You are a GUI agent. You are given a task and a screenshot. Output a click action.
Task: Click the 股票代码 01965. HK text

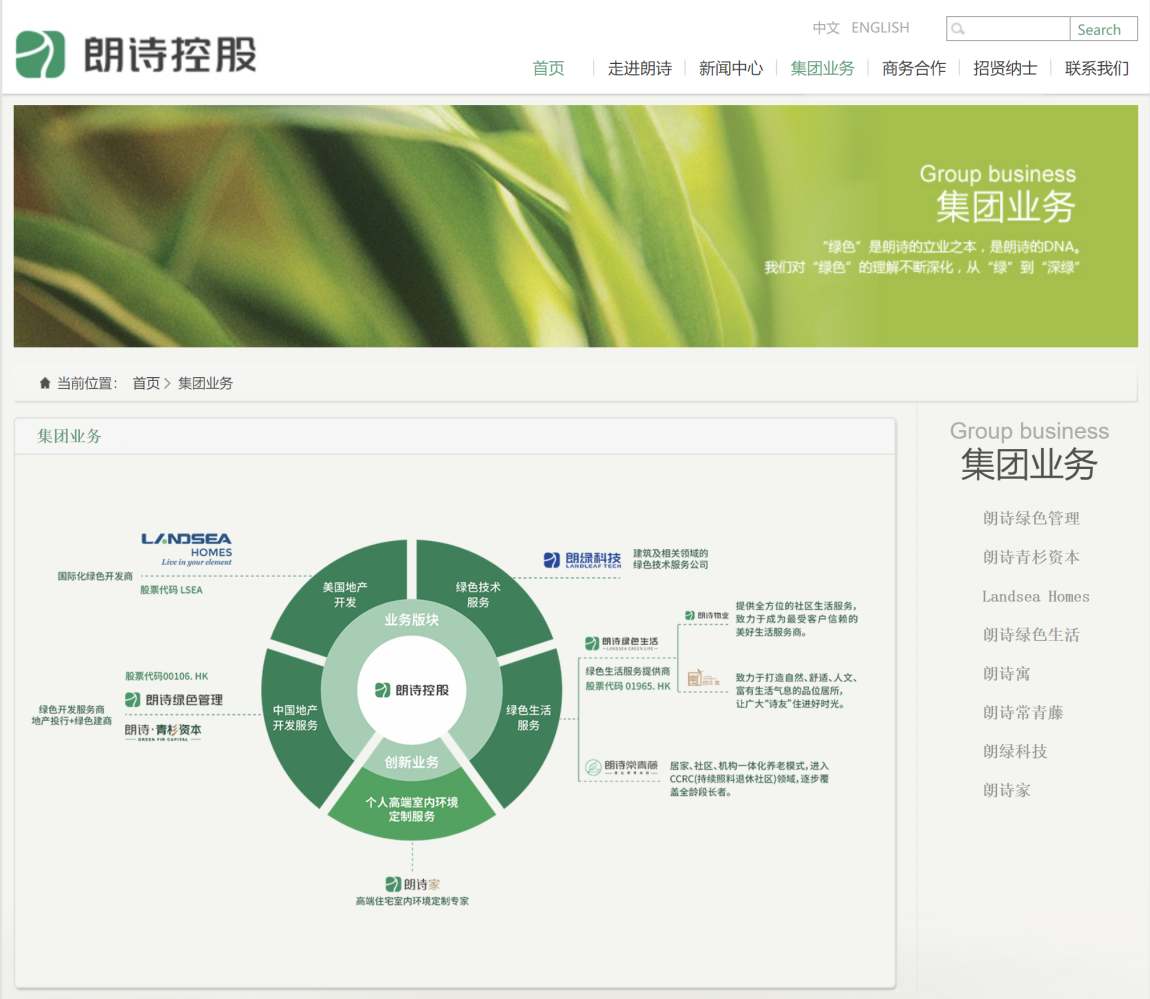[x=628, y=687]
